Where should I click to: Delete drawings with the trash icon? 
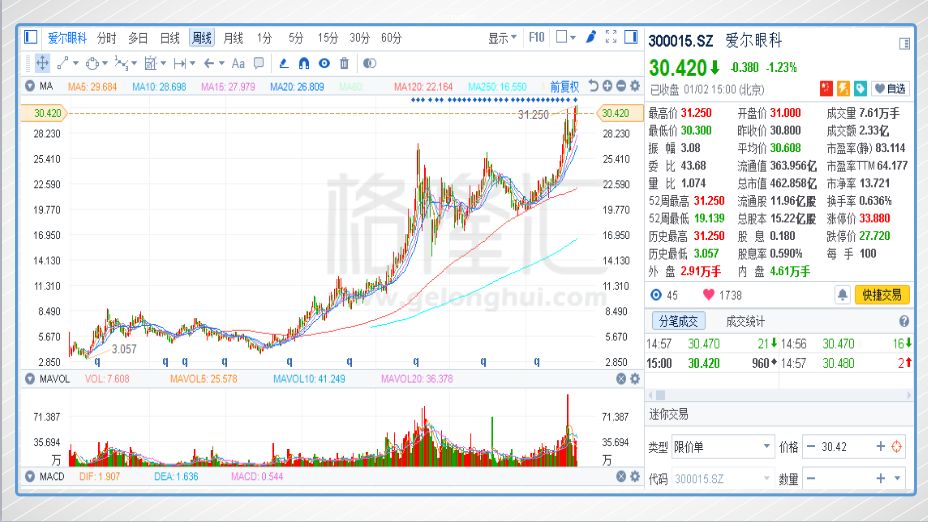click(x=344, y=63)
